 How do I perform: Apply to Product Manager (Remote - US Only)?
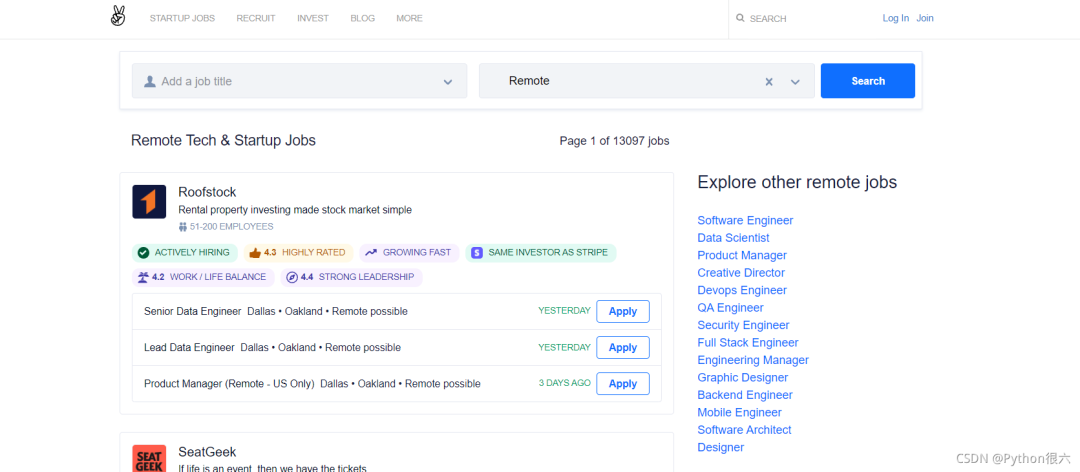coord(623,384)
